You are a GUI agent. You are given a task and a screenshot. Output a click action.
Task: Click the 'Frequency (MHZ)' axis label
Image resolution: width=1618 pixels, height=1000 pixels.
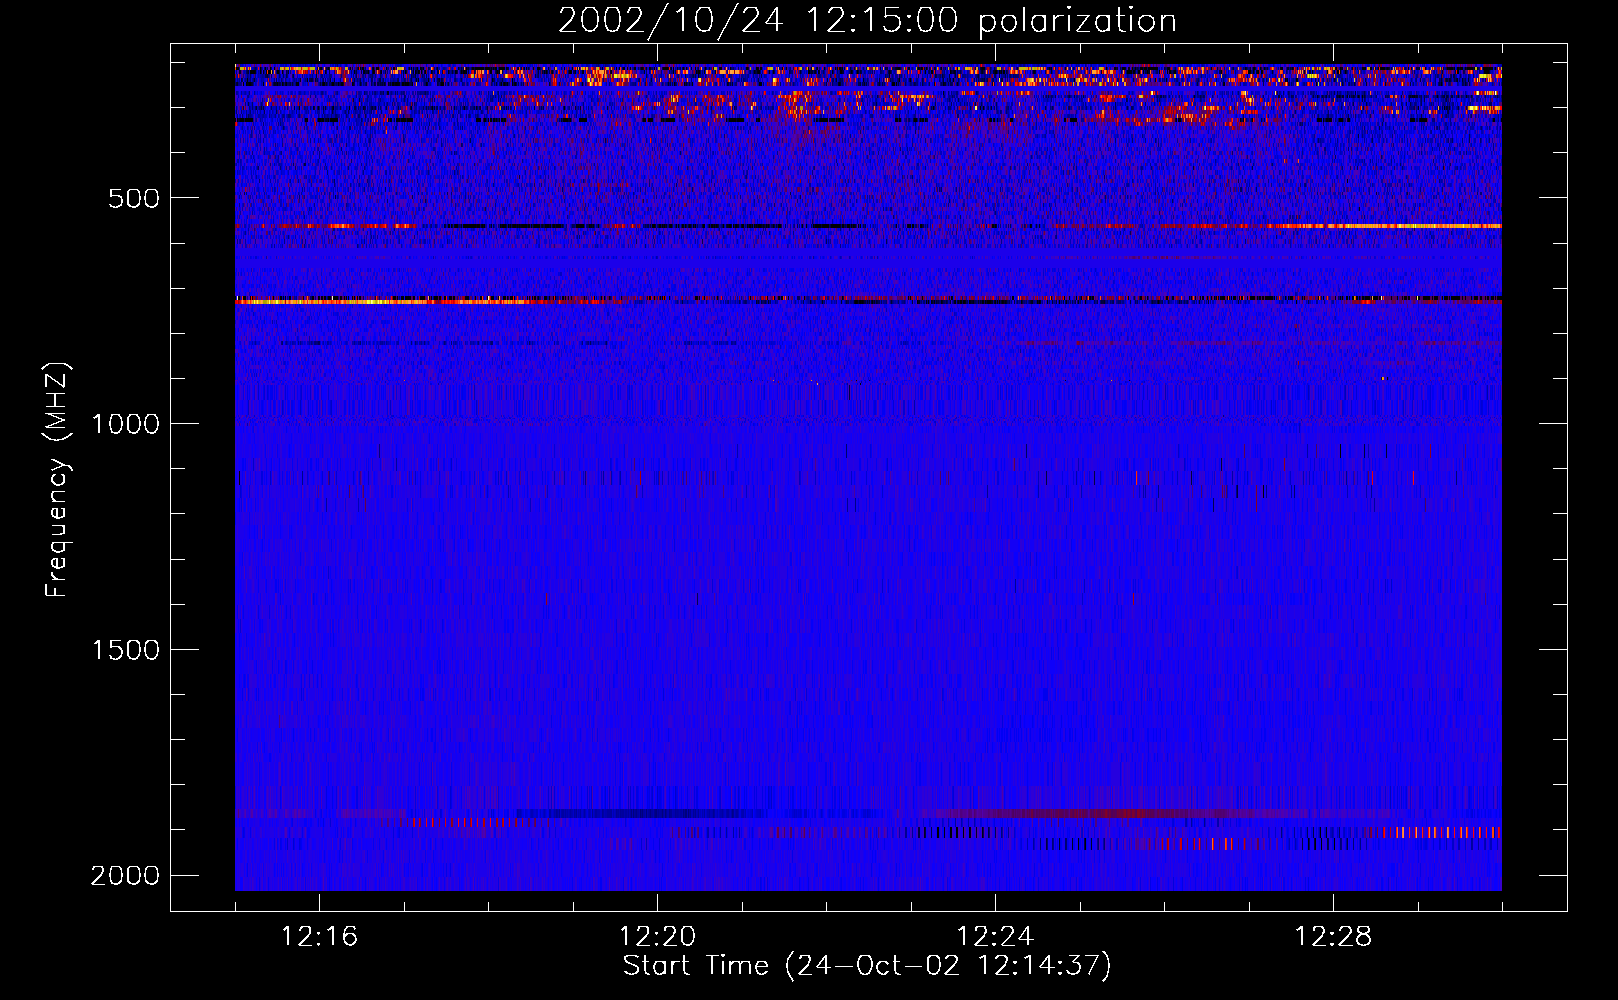57,479
